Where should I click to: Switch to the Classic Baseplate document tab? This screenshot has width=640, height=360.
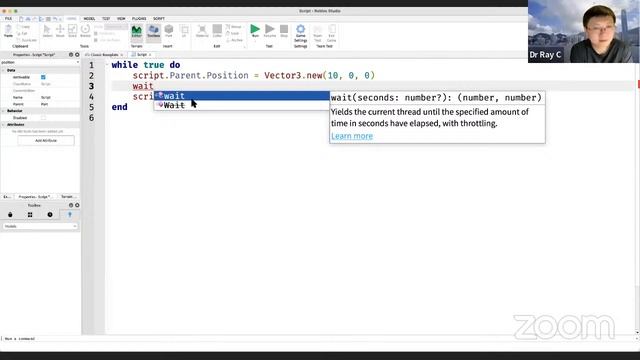point(104,55)
